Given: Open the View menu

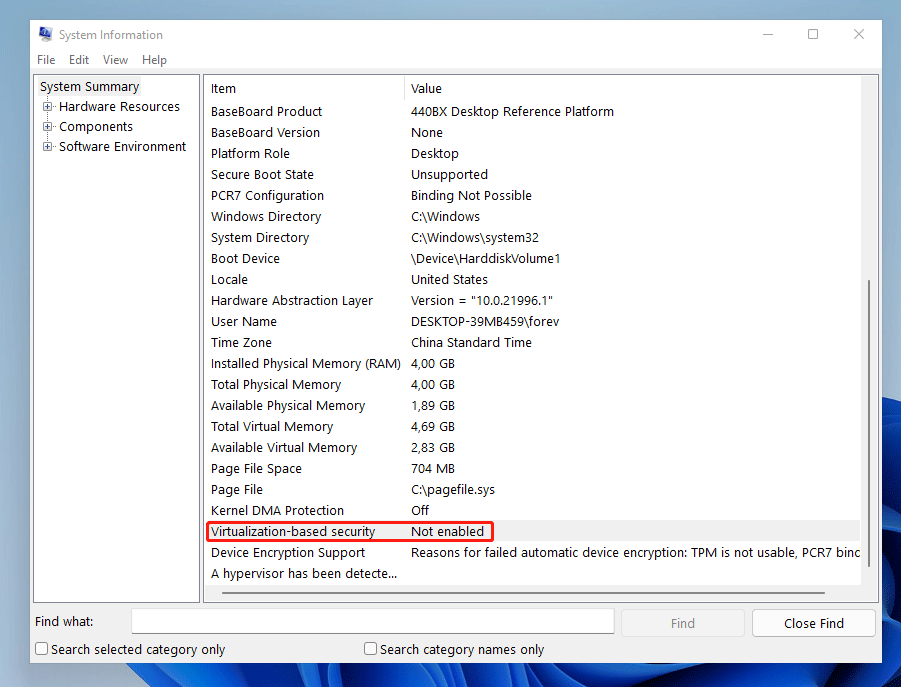Looking at the screenshot, I should coord(115,60).
